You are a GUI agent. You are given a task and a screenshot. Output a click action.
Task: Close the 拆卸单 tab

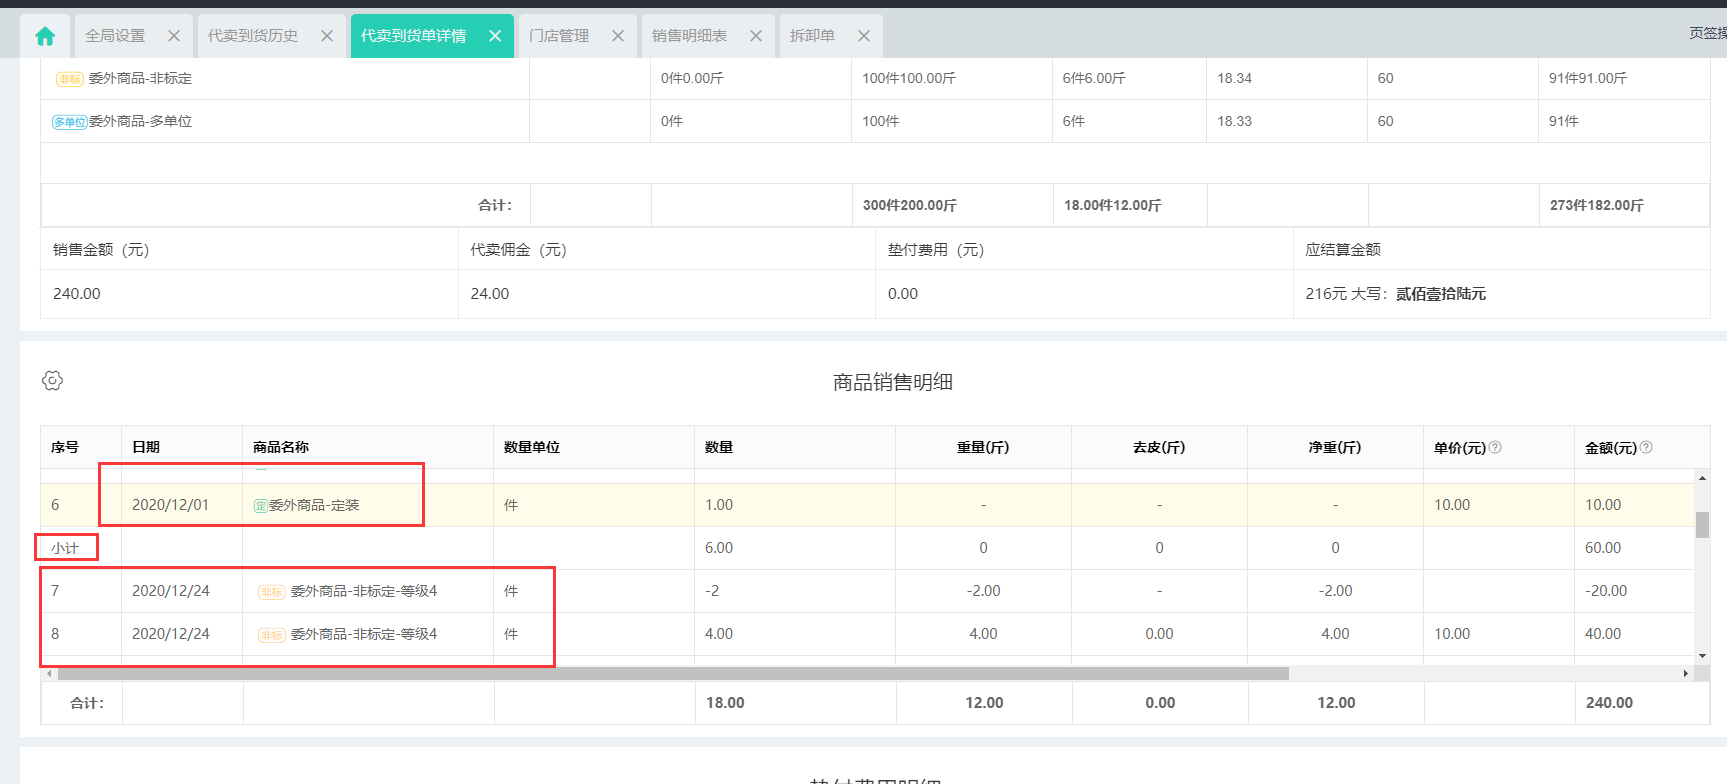point(864,36)
